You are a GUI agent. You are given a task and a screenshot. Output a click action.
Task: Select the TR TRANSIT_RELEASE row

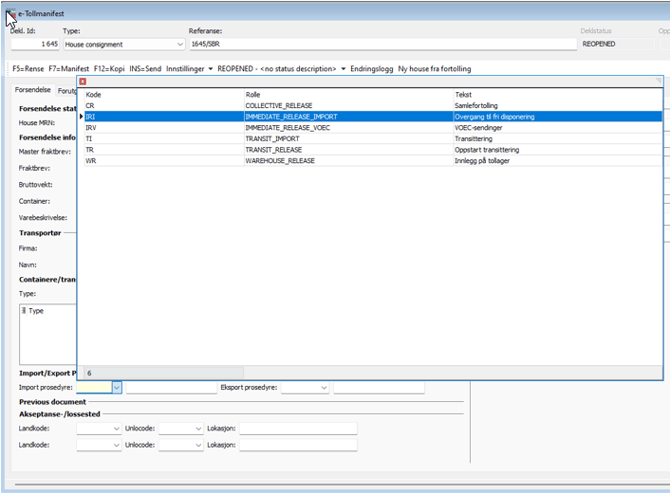pyautogui.click(x=373, y=150)
